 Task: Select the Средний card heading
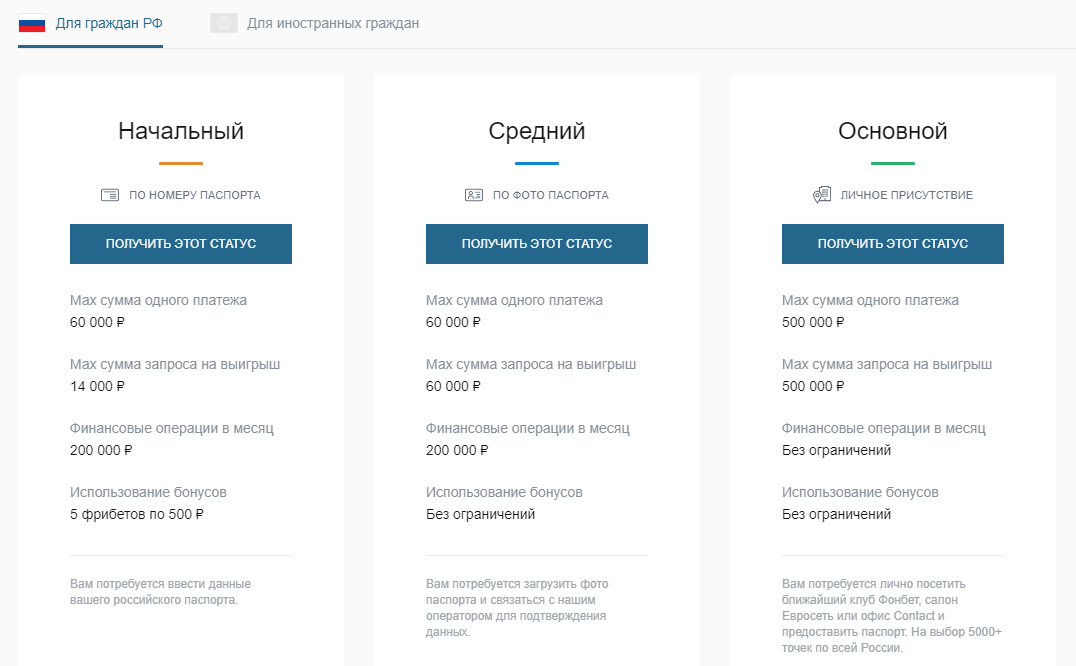(537, 131)
